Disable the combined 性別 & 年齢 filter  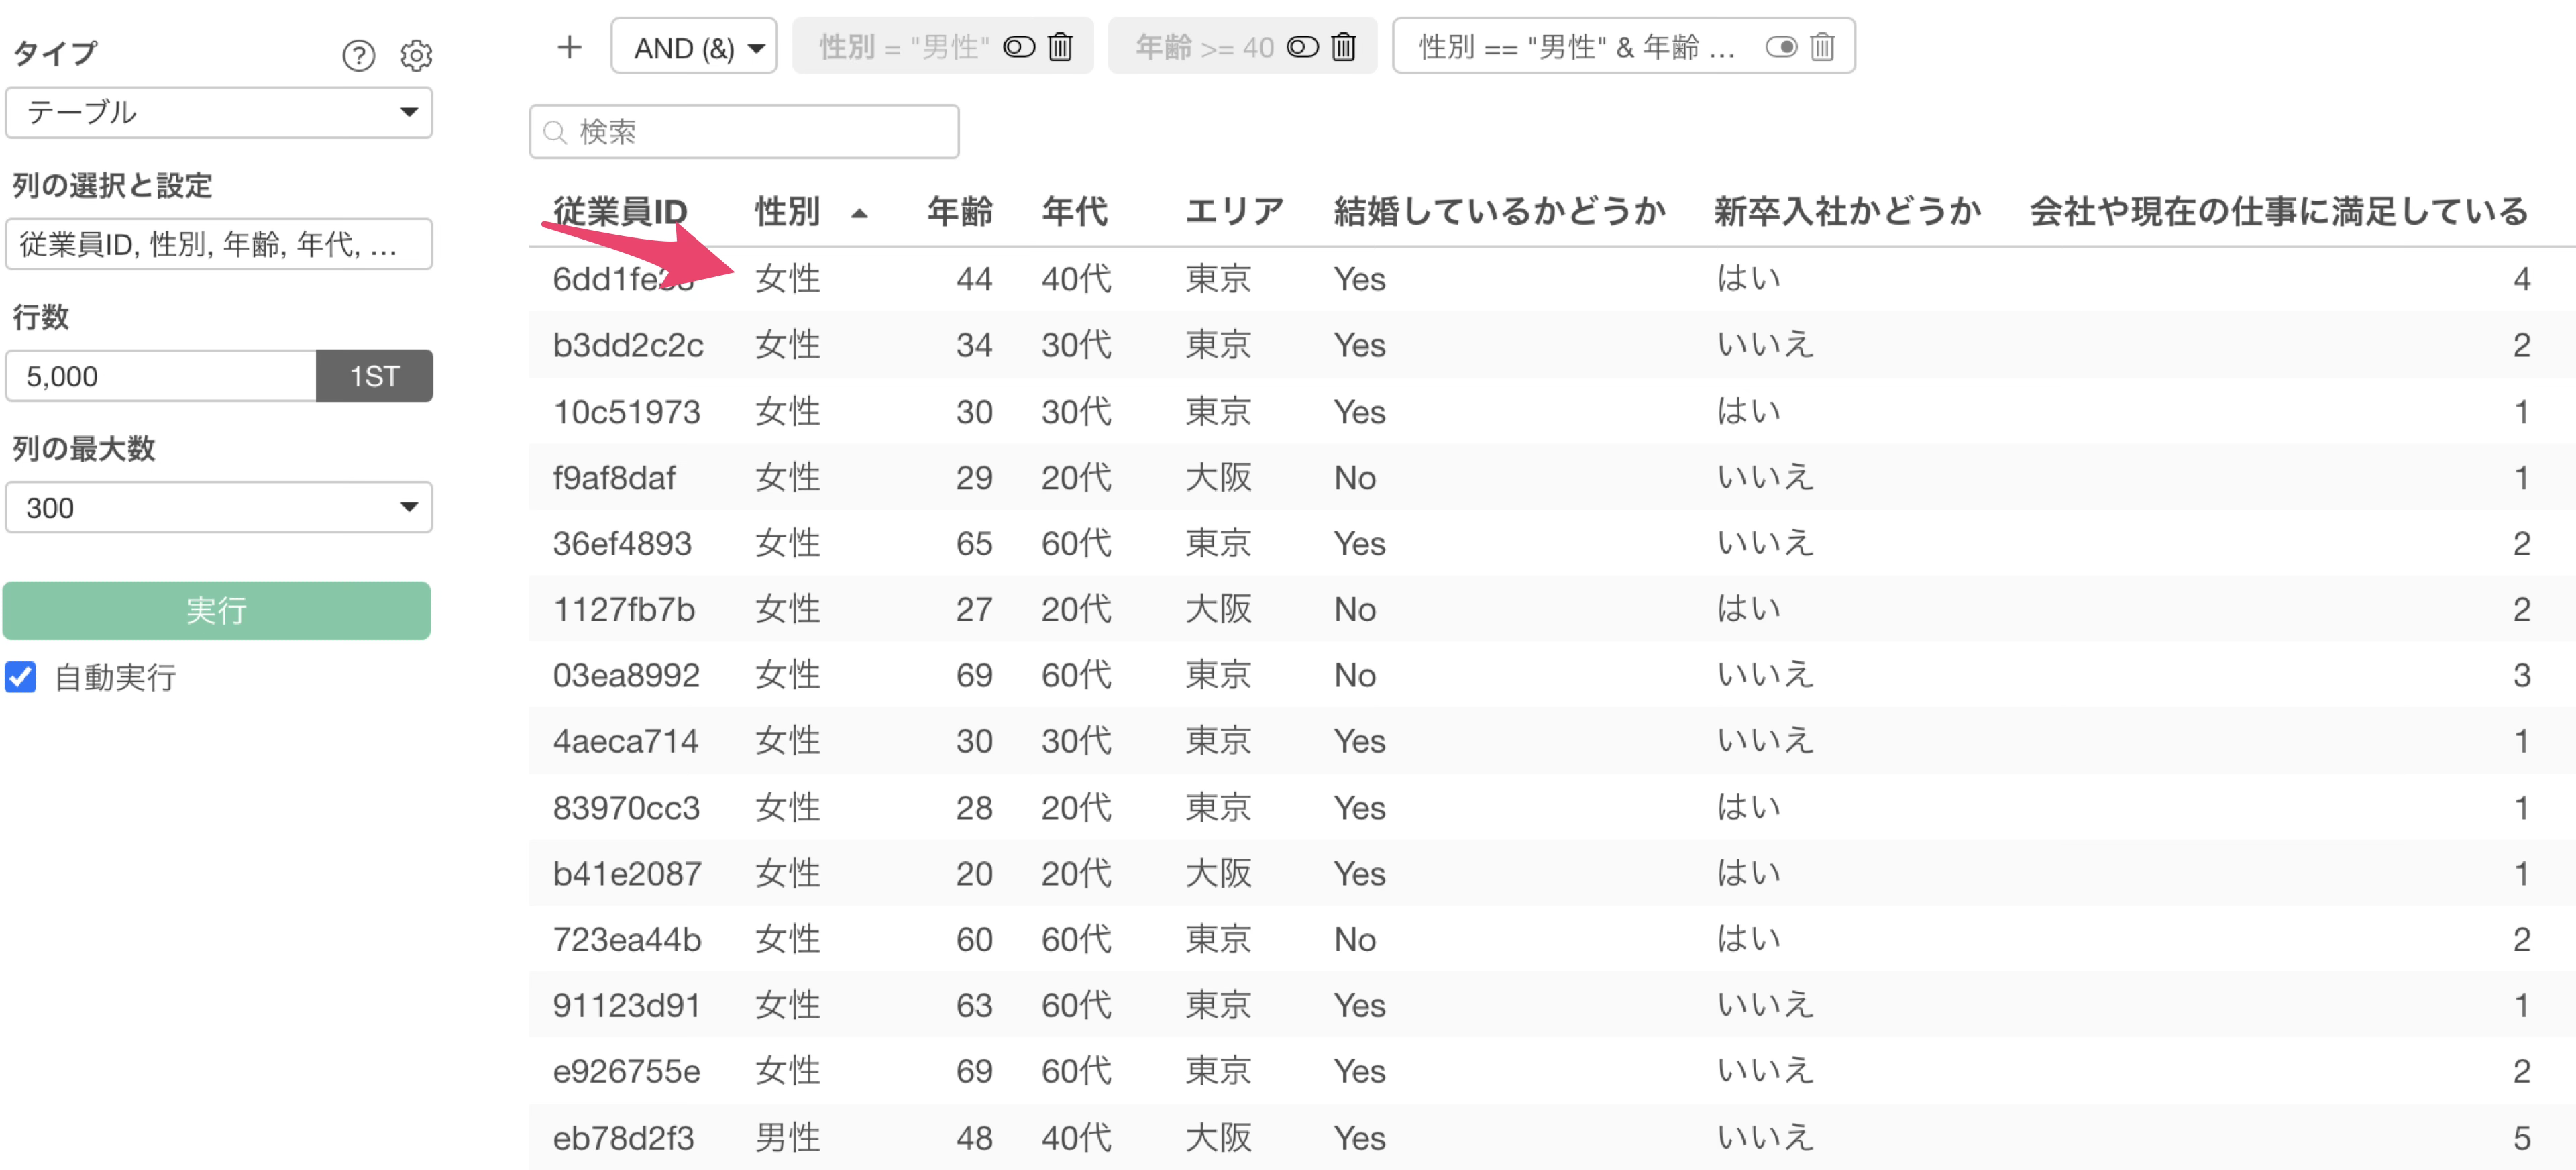pyautogui.click(x=1781, y=47)
